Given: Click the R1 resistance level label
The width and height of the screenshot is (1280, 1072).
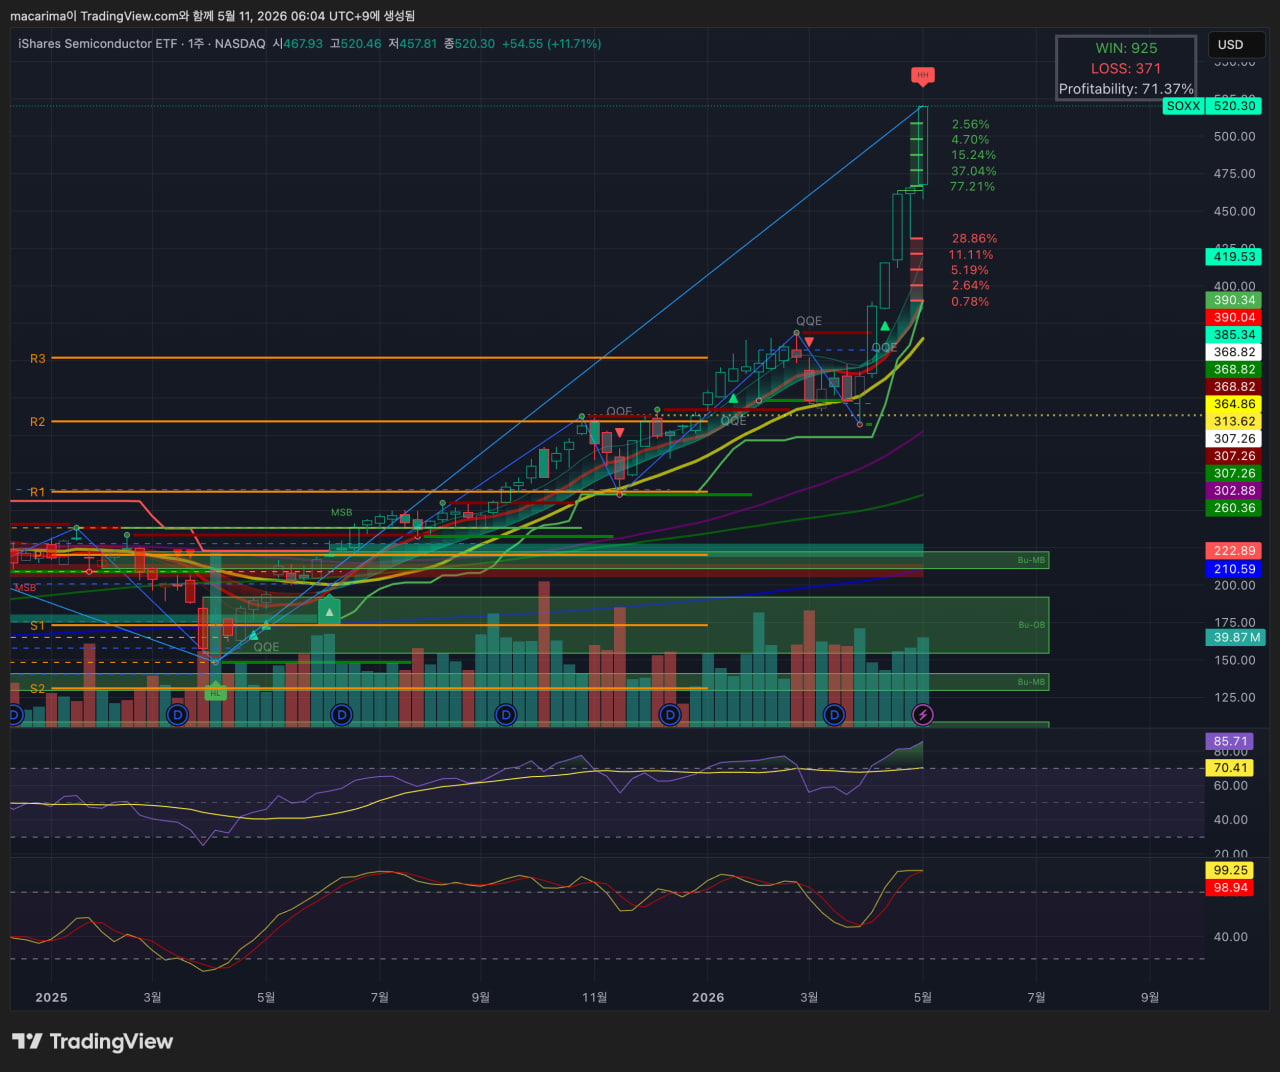Looking at the screenshot, I should coord(38,492).
